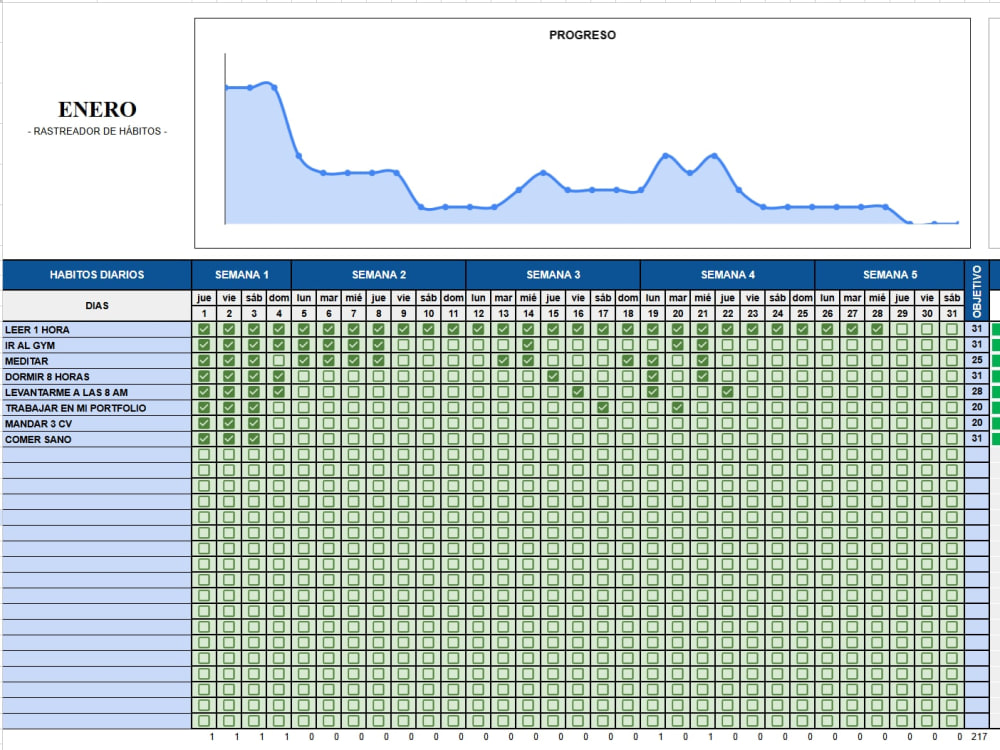Uncheck MANDAR 3 CV on day 3
Screen dimensions: 1000x750
point(254,423)
